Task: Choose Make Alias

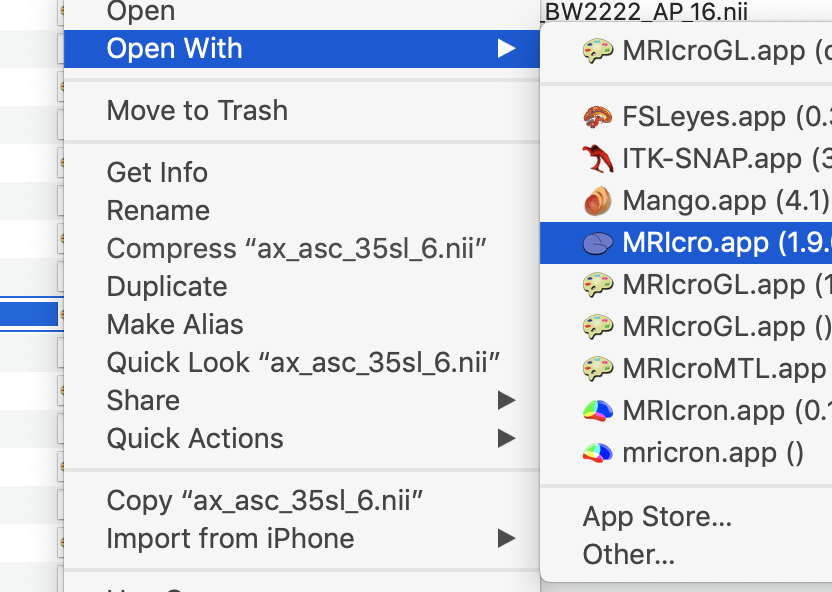Action: pos(175,325)
